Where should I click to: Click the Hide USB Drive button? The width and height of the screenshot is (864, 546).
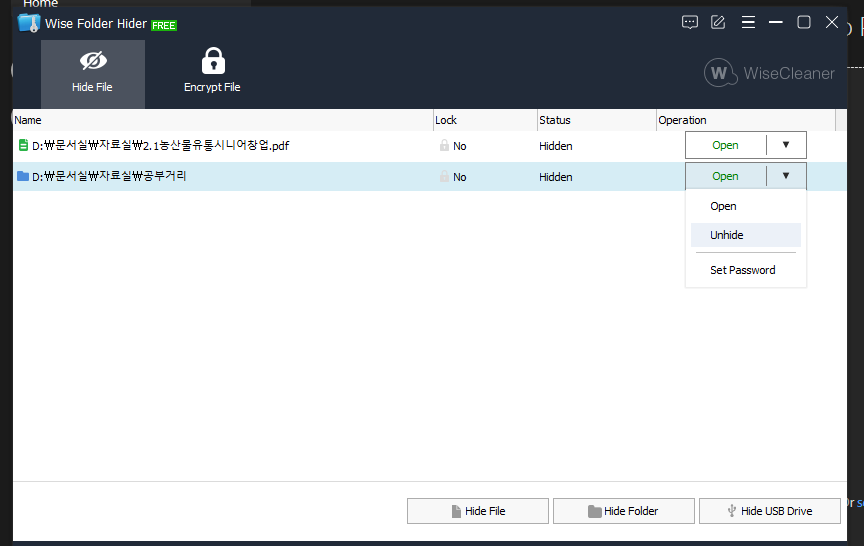pos(770,511)
